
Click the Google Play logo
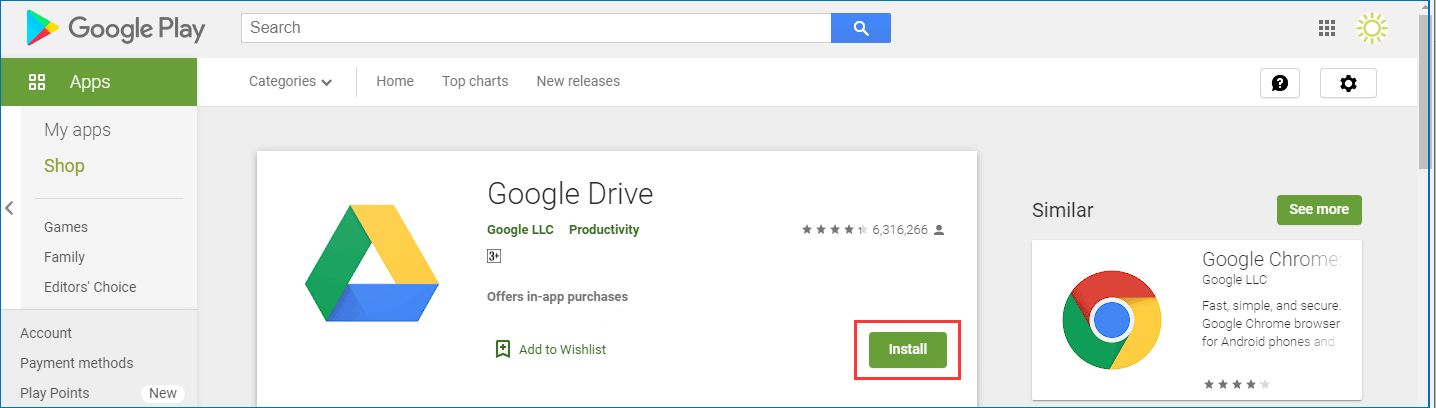[x=115, y=28]
